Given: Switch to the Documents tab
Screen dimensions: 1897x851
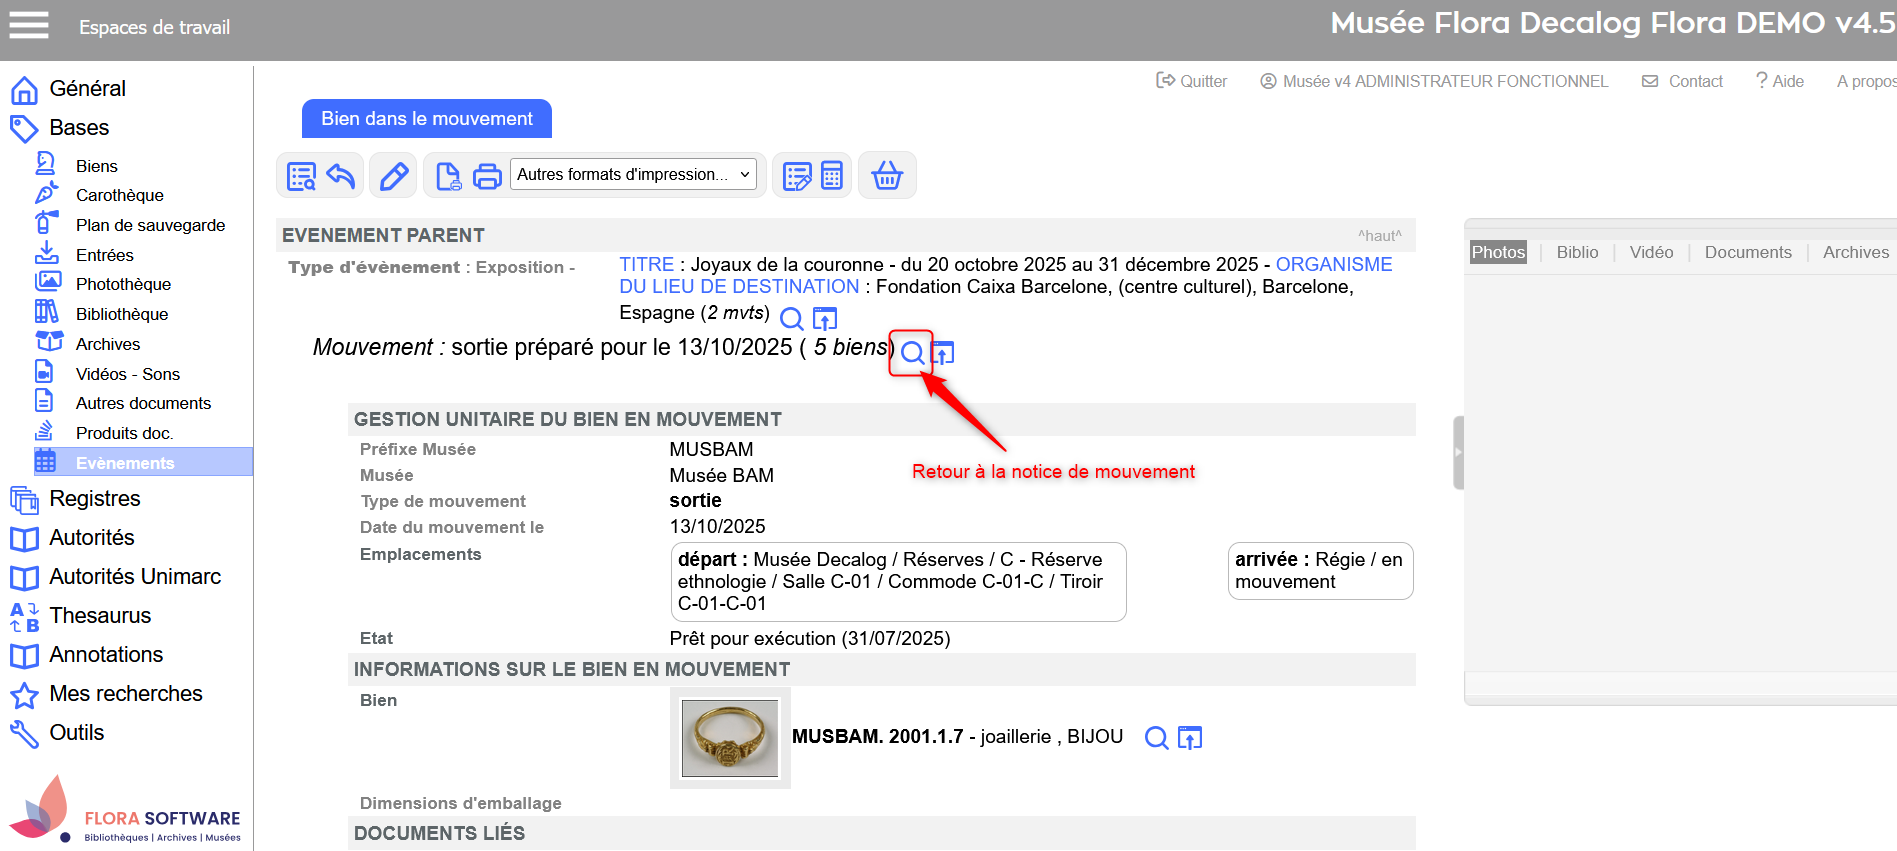Looking at the screenshot, I should (1747, 252).
